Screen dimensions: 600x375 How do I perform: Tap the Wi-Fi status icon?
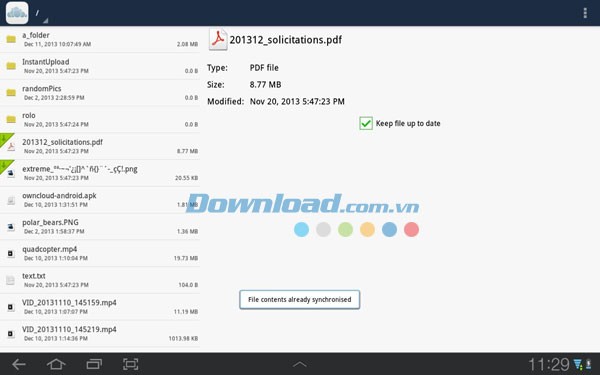(x=577, y=364)
